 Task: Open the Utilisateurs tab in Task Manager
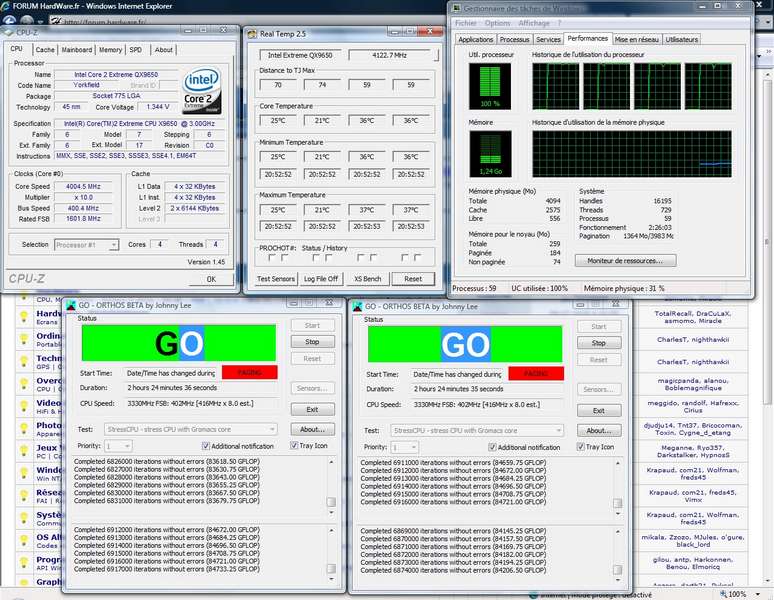click(x=681, y=39)
